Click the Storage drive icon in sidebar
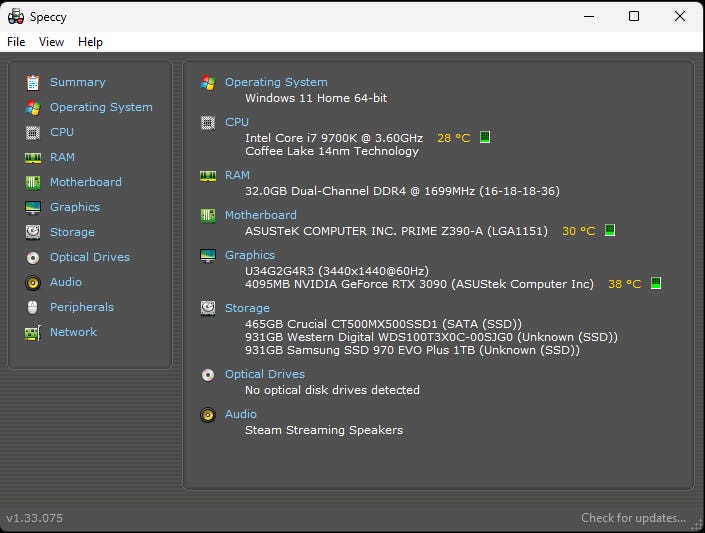Image resolution: width=705 pixels, height=533 pixels. [x=33, y=232]
